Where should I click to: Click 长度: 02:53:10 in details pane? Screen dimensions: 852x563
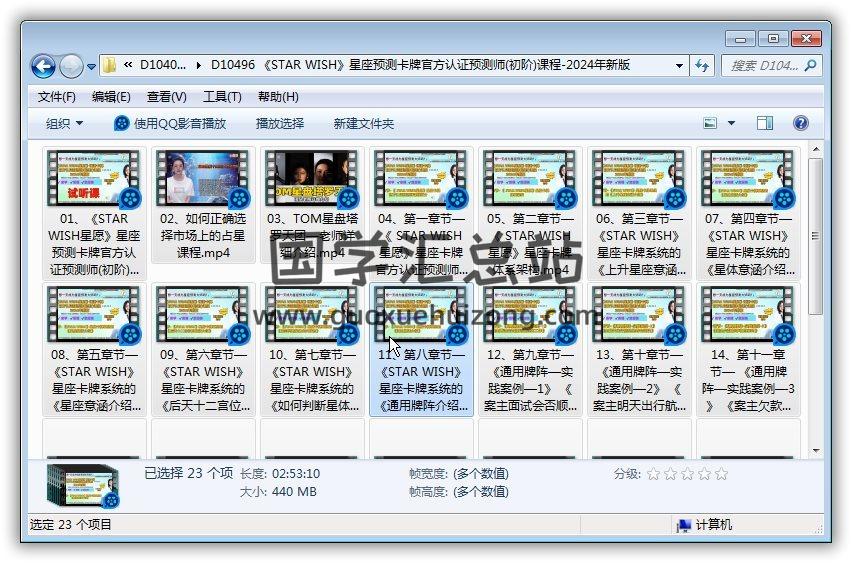tap(280, 474)
